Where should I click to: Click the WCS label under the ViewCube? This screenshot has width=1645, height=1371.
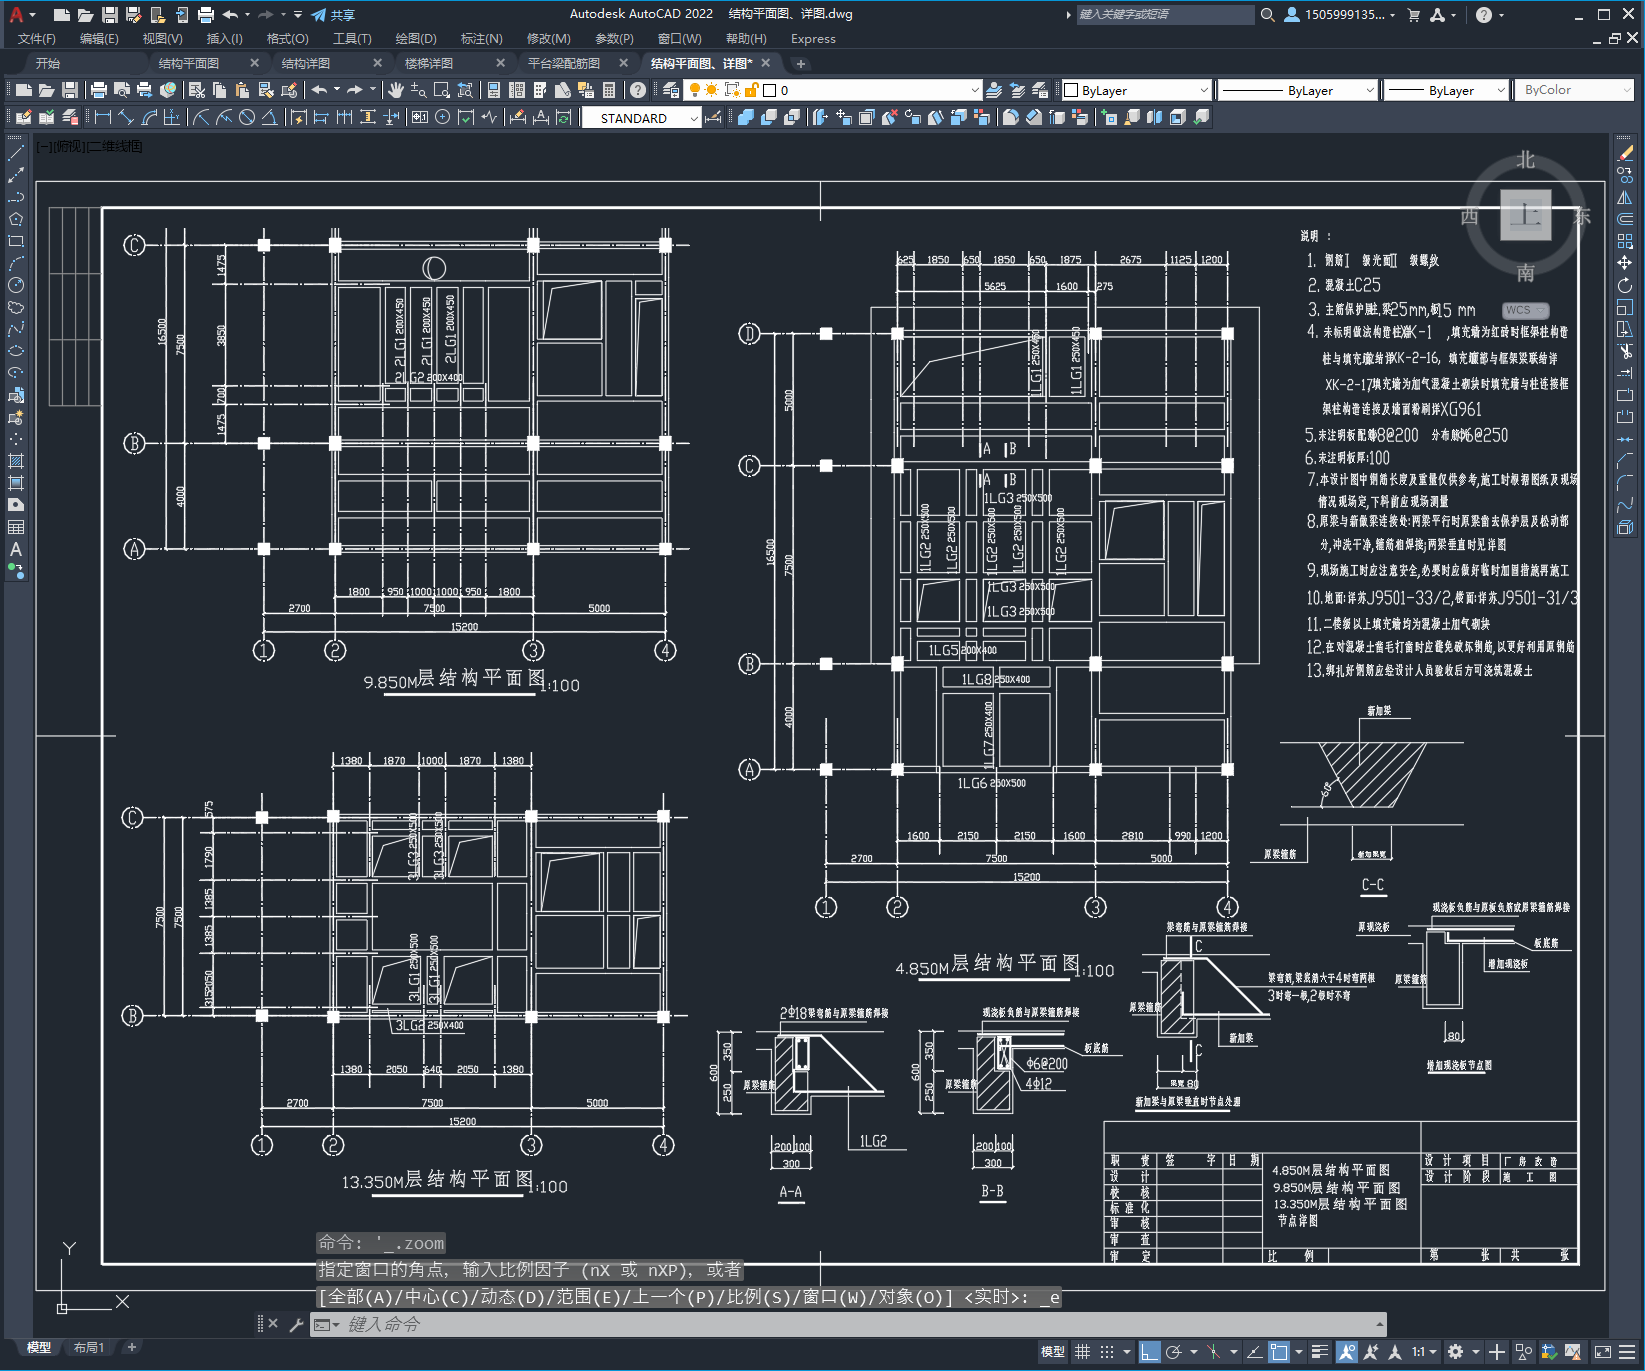click(x=1523, y=310)
